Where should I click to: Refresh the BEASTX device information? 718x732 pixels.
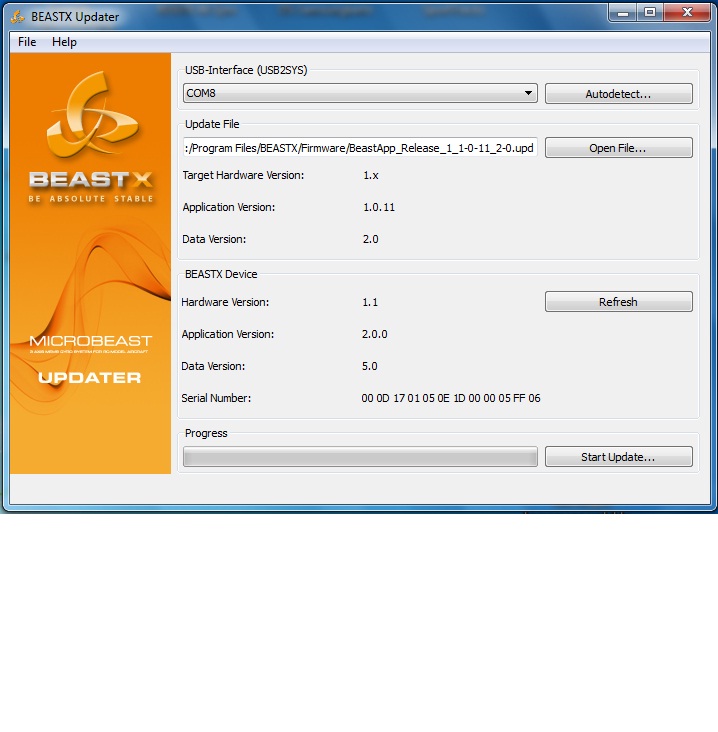tap(618, 302)
